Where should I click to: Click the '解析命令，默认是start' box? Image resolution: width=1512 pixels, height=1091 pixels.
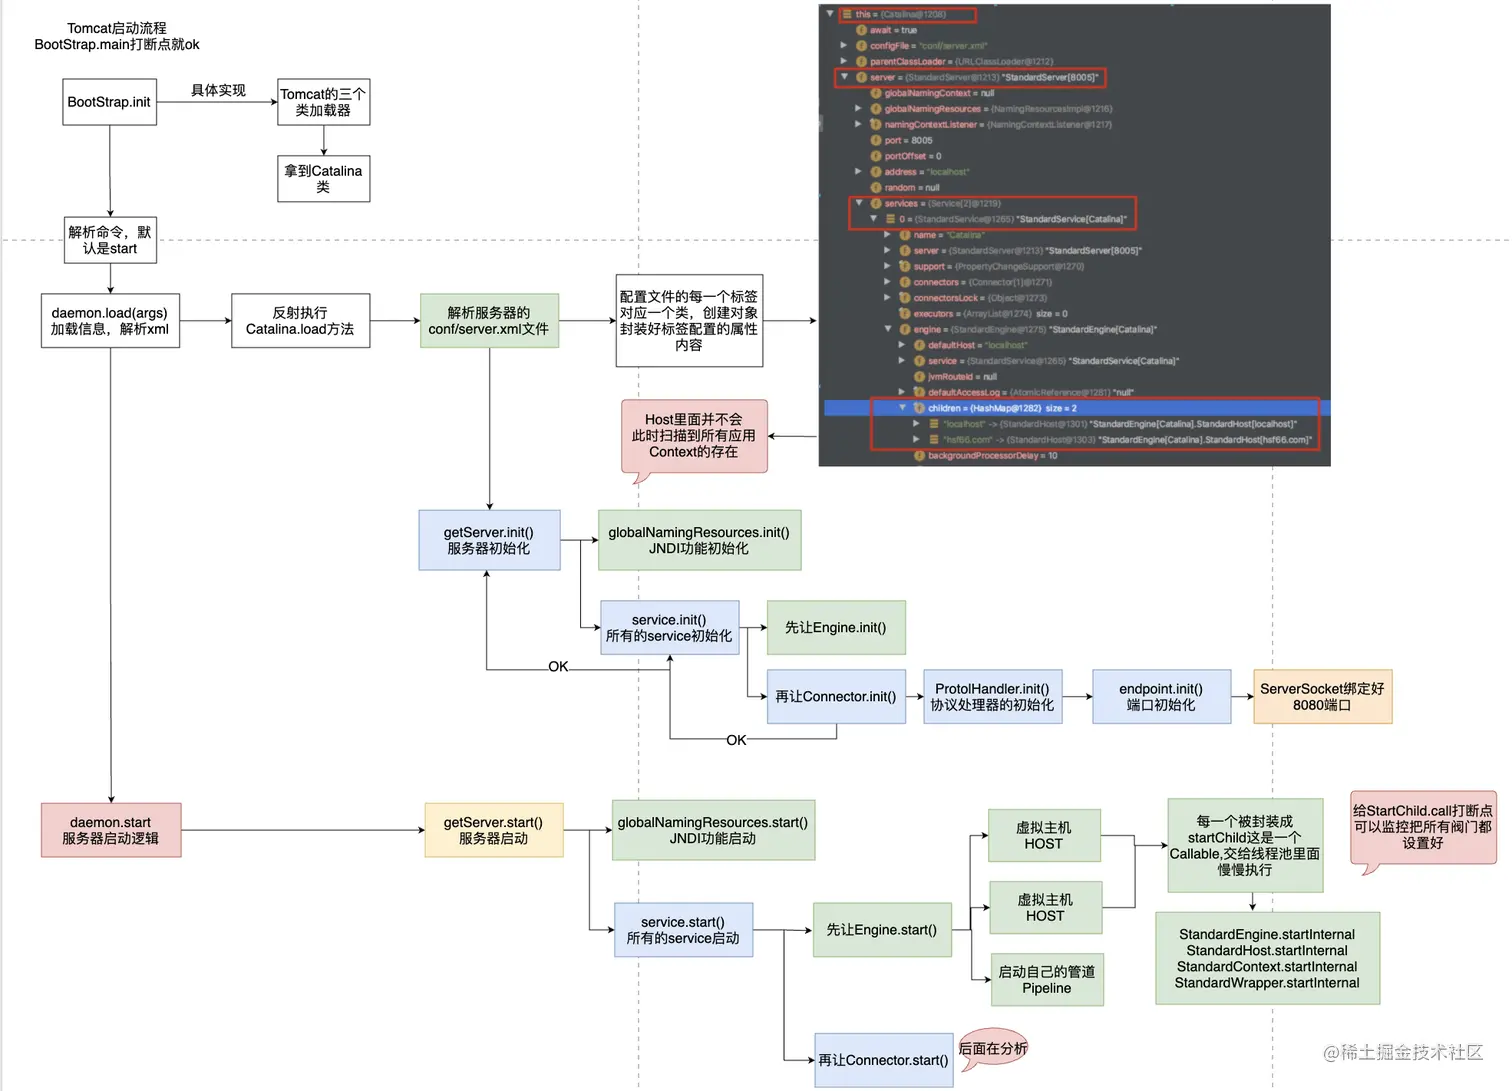click(x=110, y=240)
